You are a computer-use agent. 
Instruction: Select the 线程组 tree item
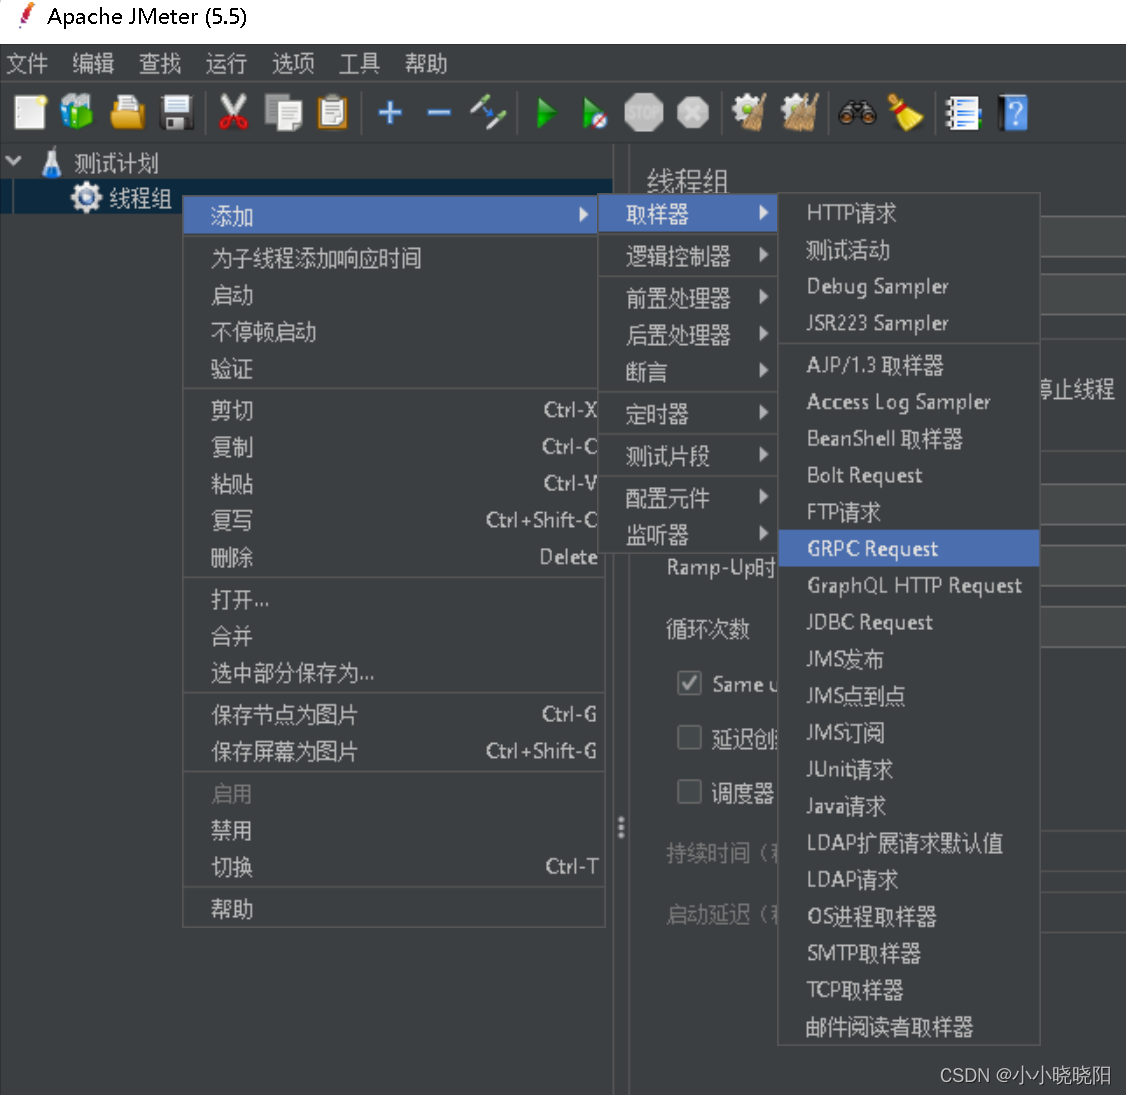pyautogui.click(x=140, y=197)
